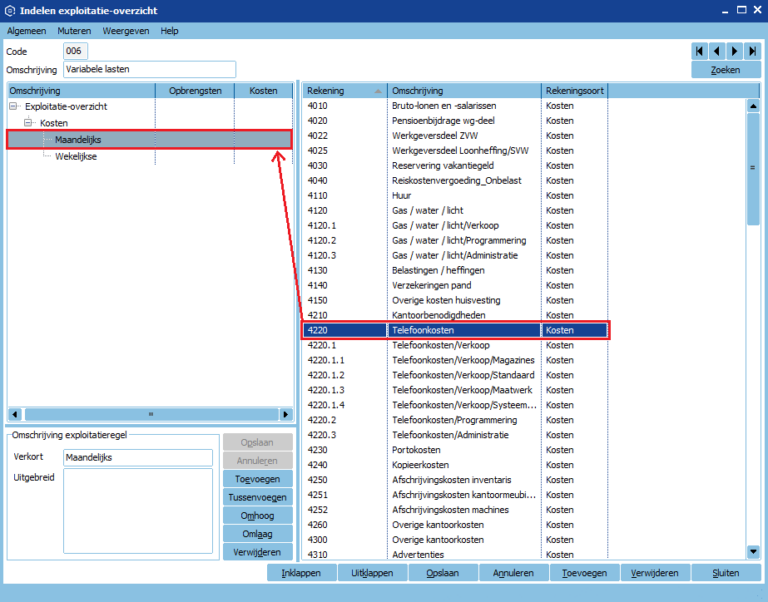Go to the first record navigation arrow
768x602 pixels.
point(700,51)
